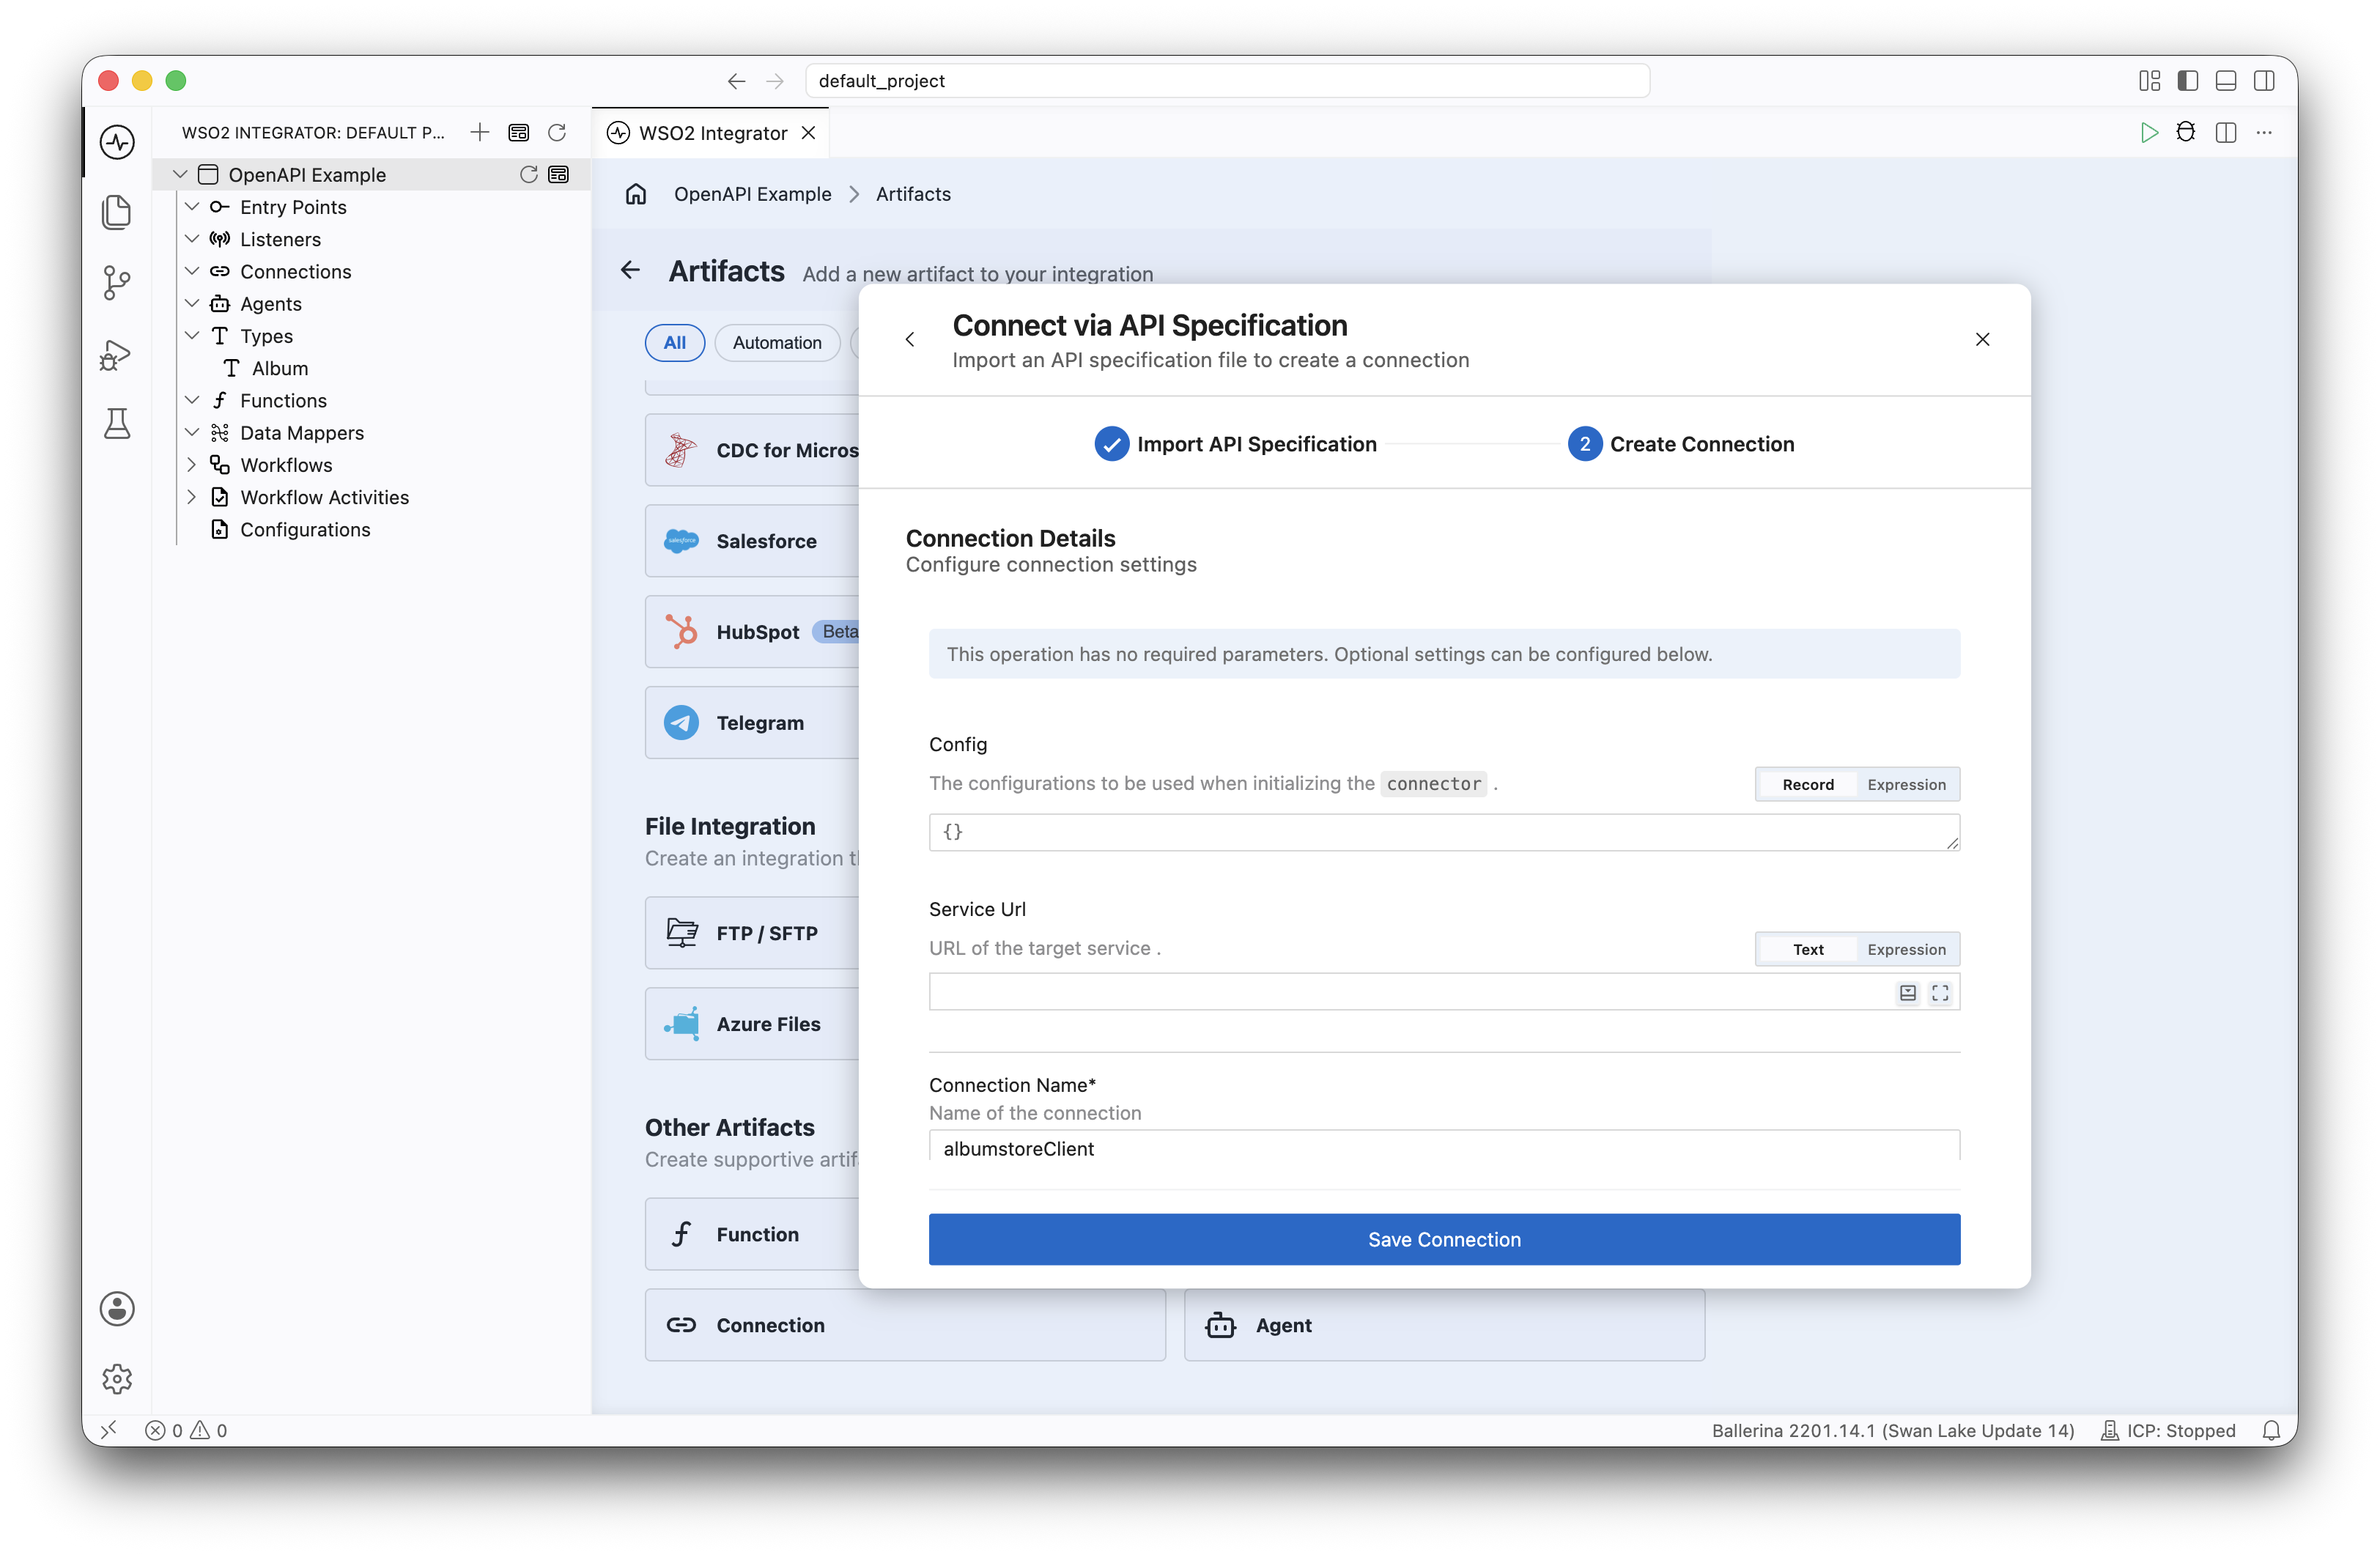Screen dimensions: 2380x1555
Task: Click notifications bell in status bar
Action: (2272, 1430)
